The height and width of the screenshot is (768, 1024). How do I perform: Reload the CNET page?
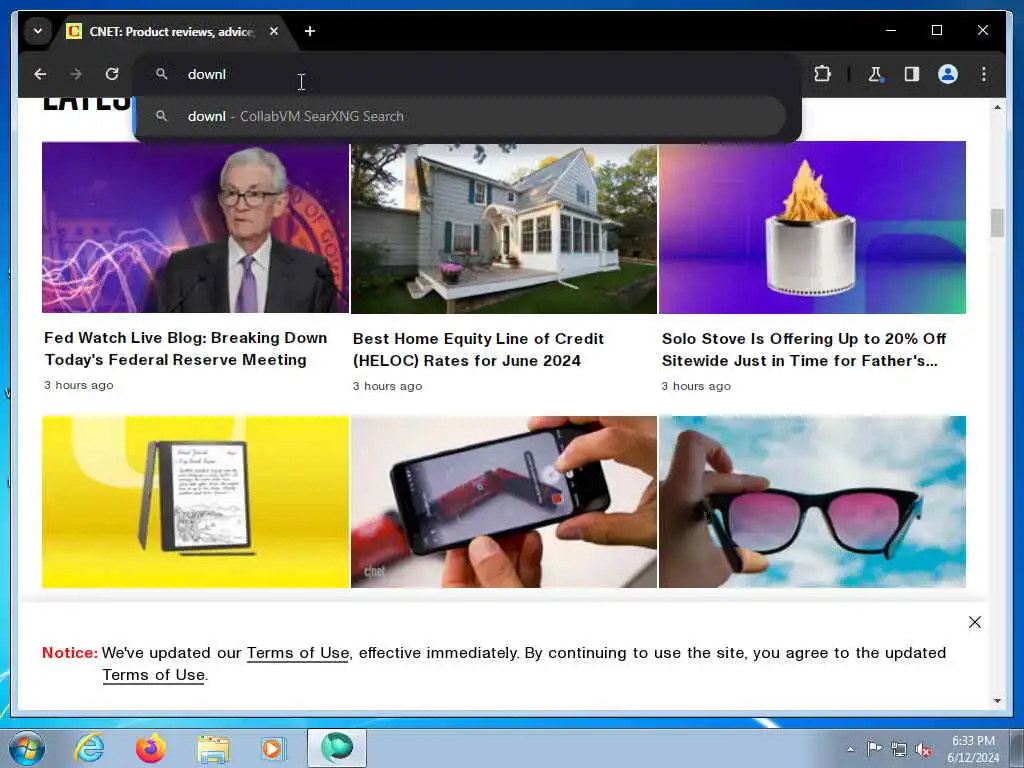(x=112, y=74)
